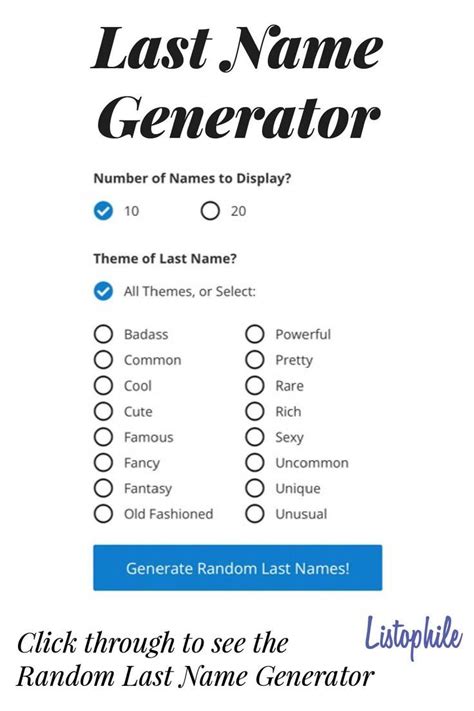
Task: Pick the Pretty theme radio button
Action: 255,360
